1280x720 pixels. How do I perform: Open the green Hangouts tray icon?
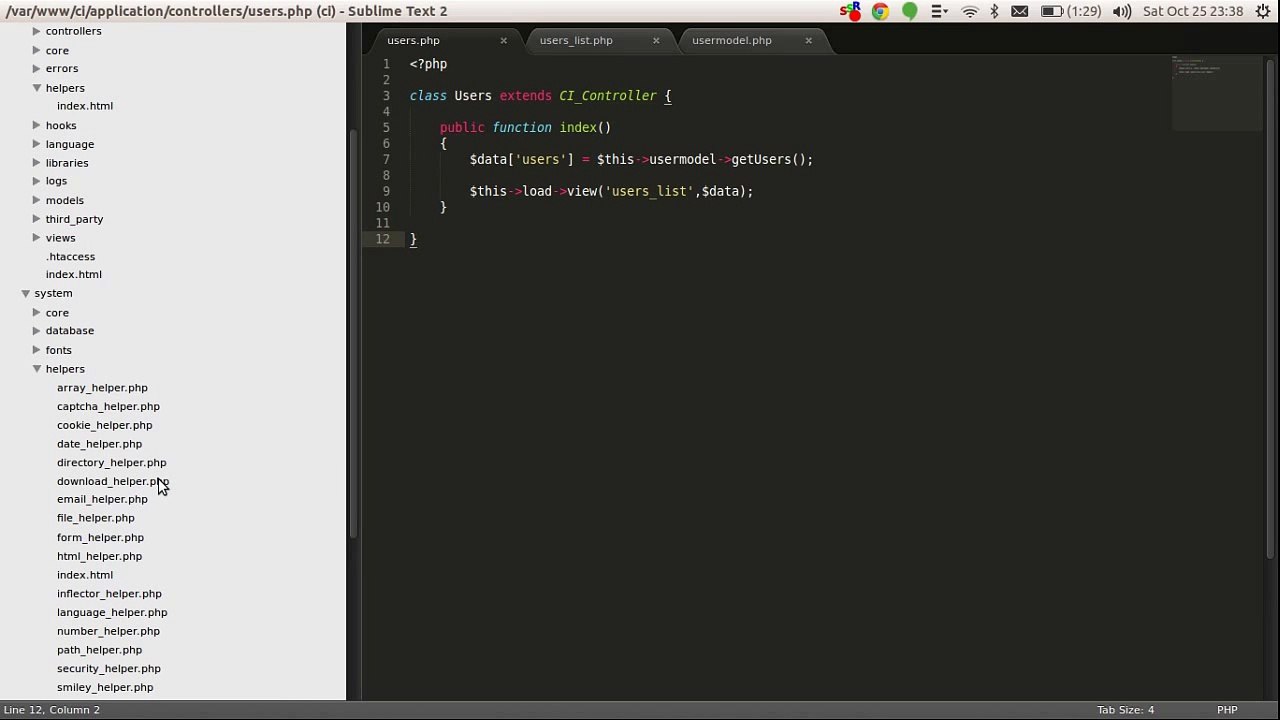(909, 12)
